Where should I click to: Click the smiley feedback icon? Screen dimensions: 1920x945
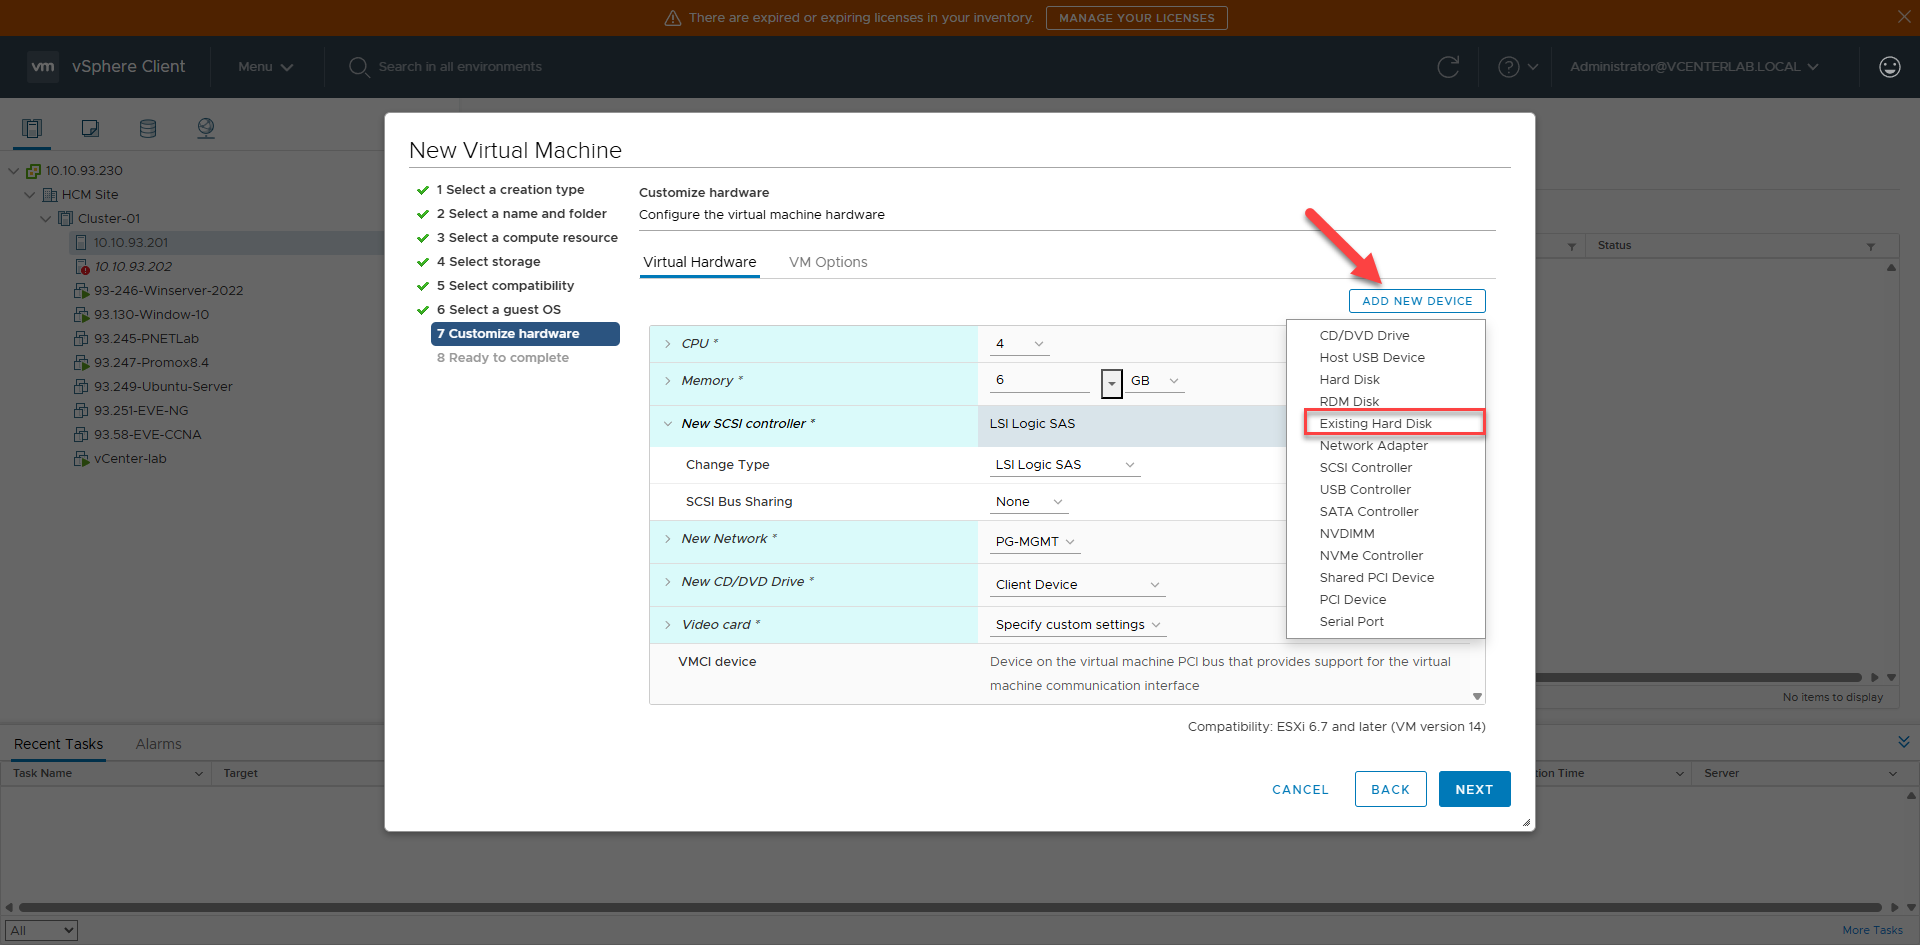[x=1889, y=67]
